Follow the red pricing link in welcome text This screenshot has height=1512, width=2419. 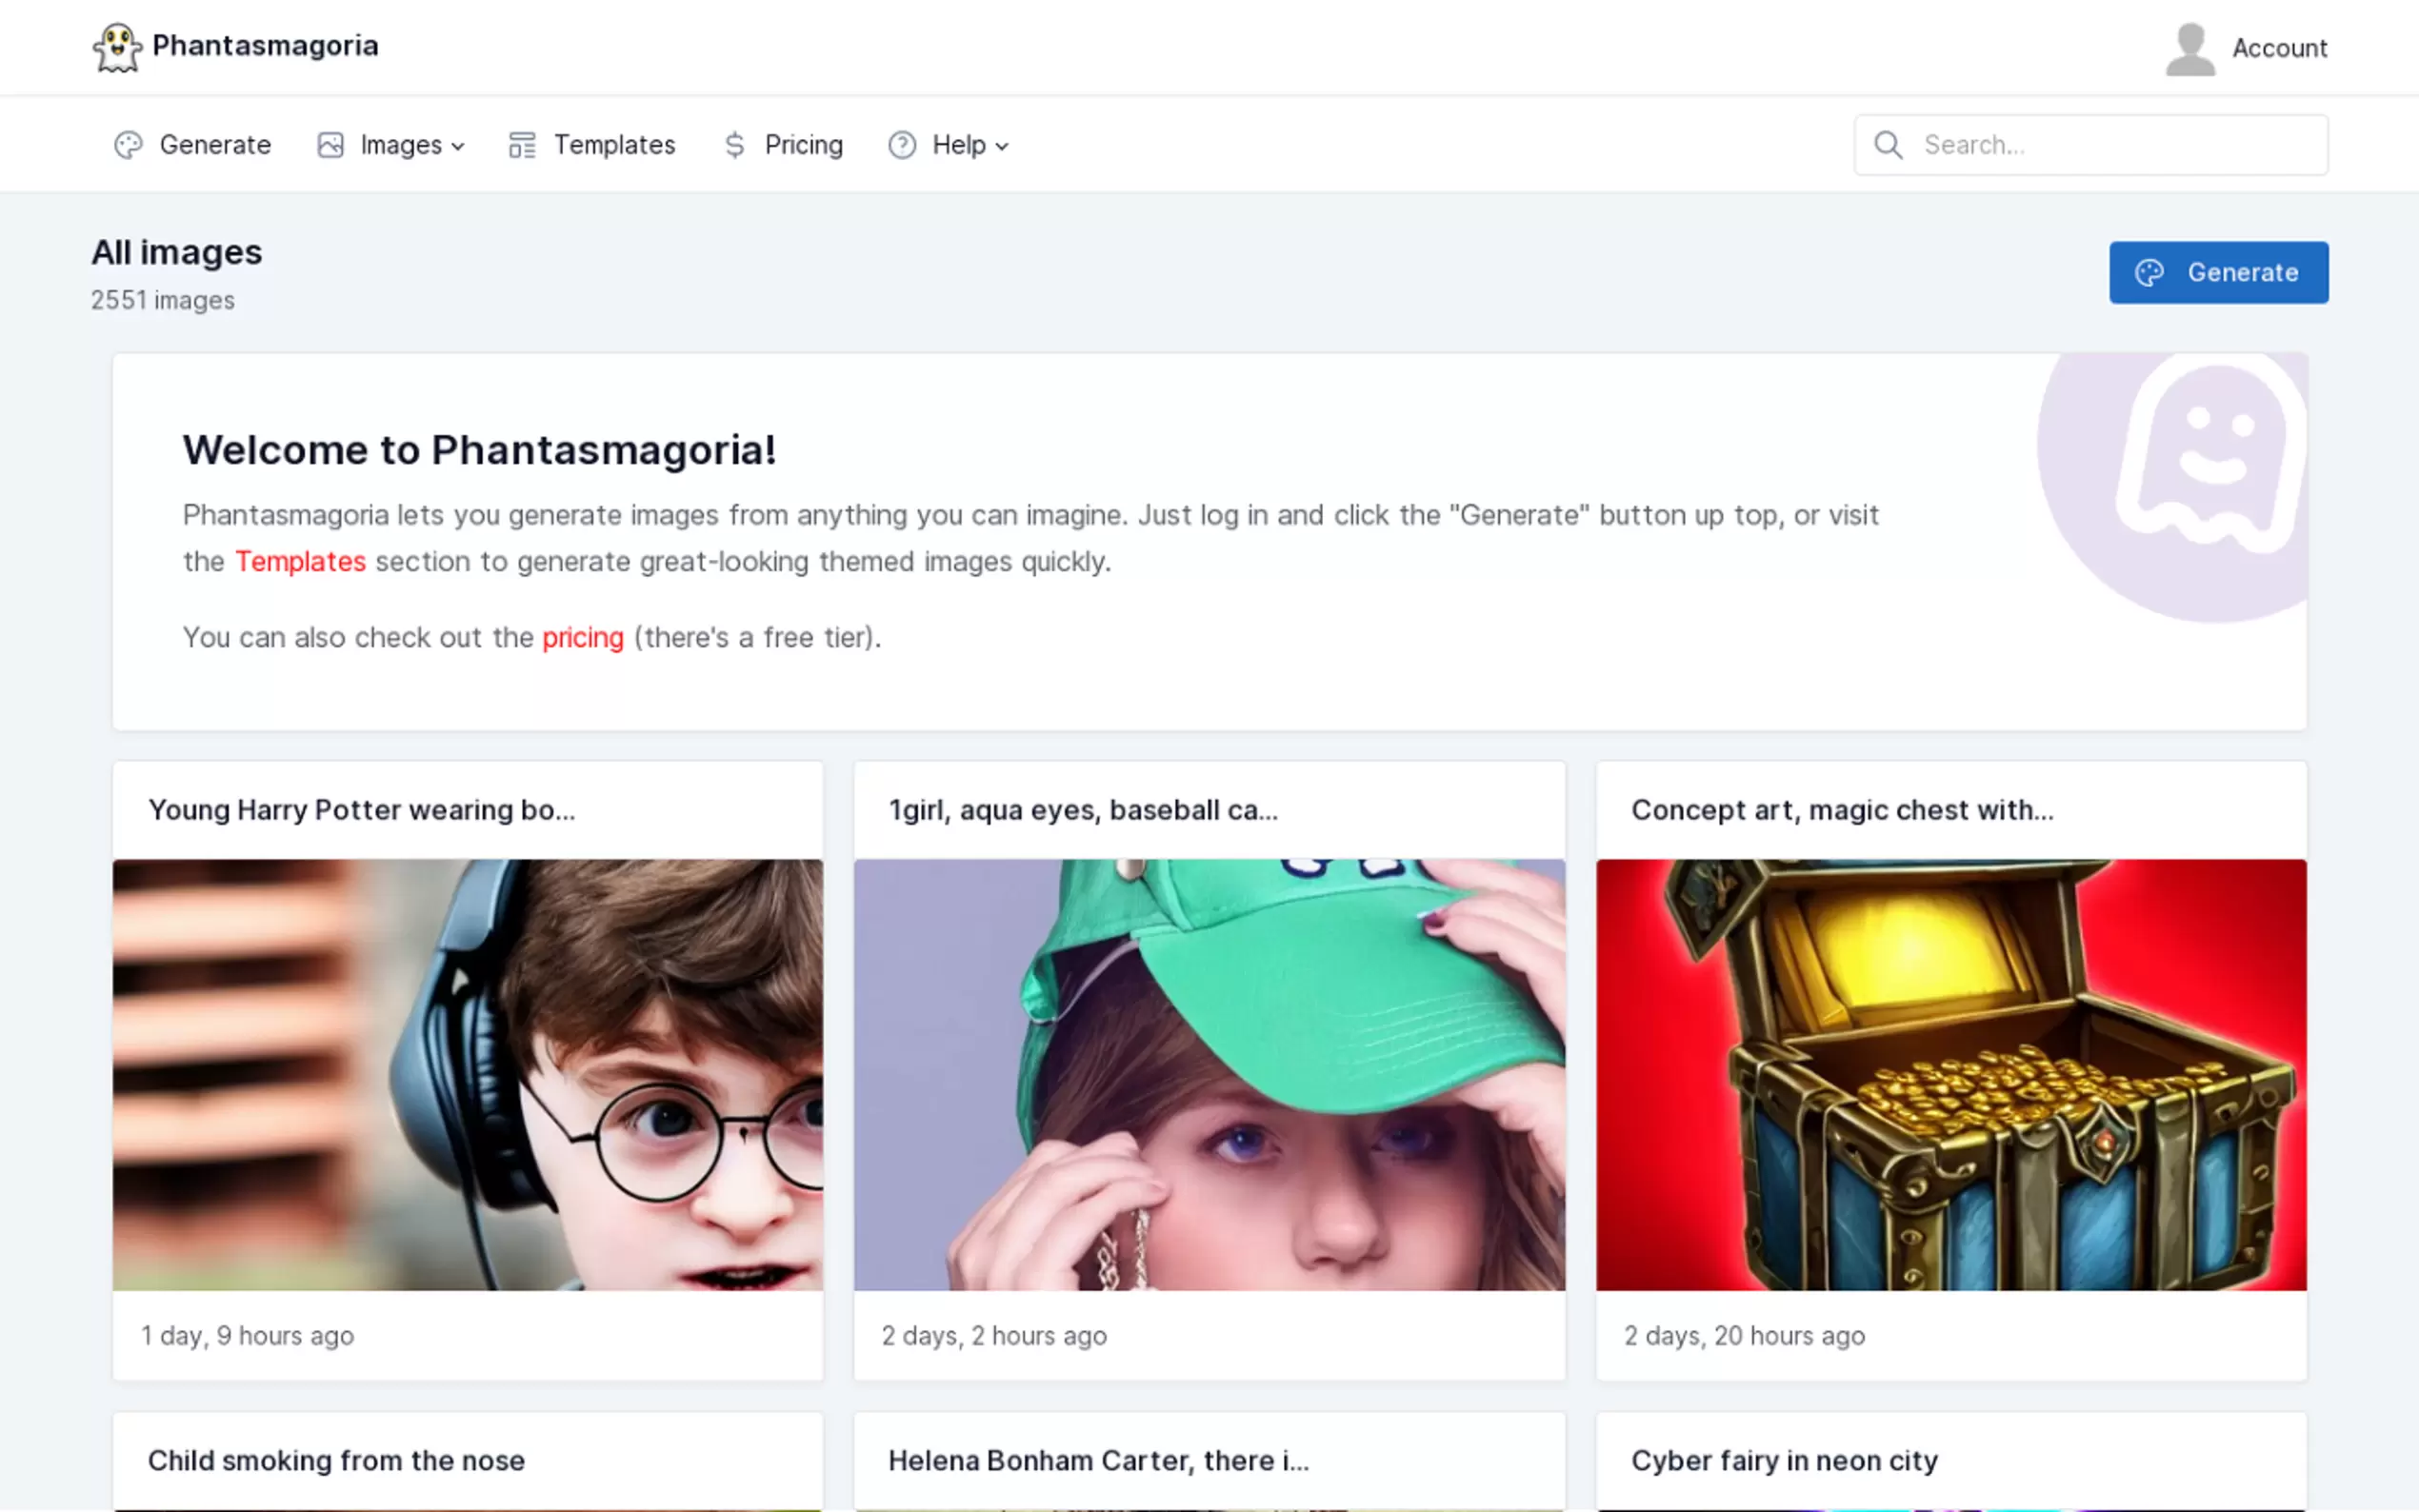coord(582,637)
